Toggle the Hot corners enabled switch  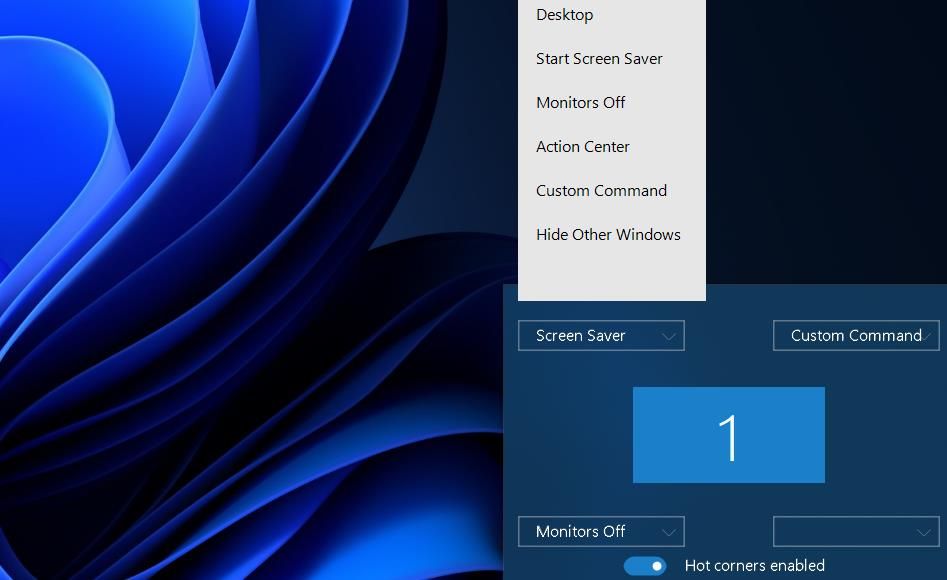pos(645,566)
